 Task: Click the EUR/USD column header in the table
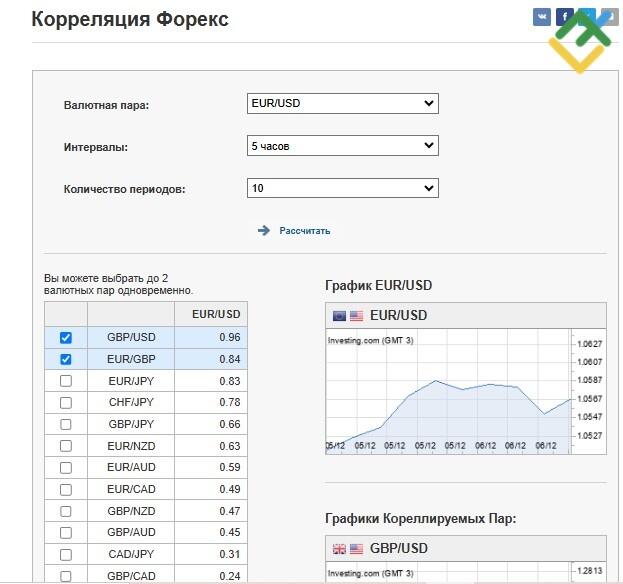[216, 314]
